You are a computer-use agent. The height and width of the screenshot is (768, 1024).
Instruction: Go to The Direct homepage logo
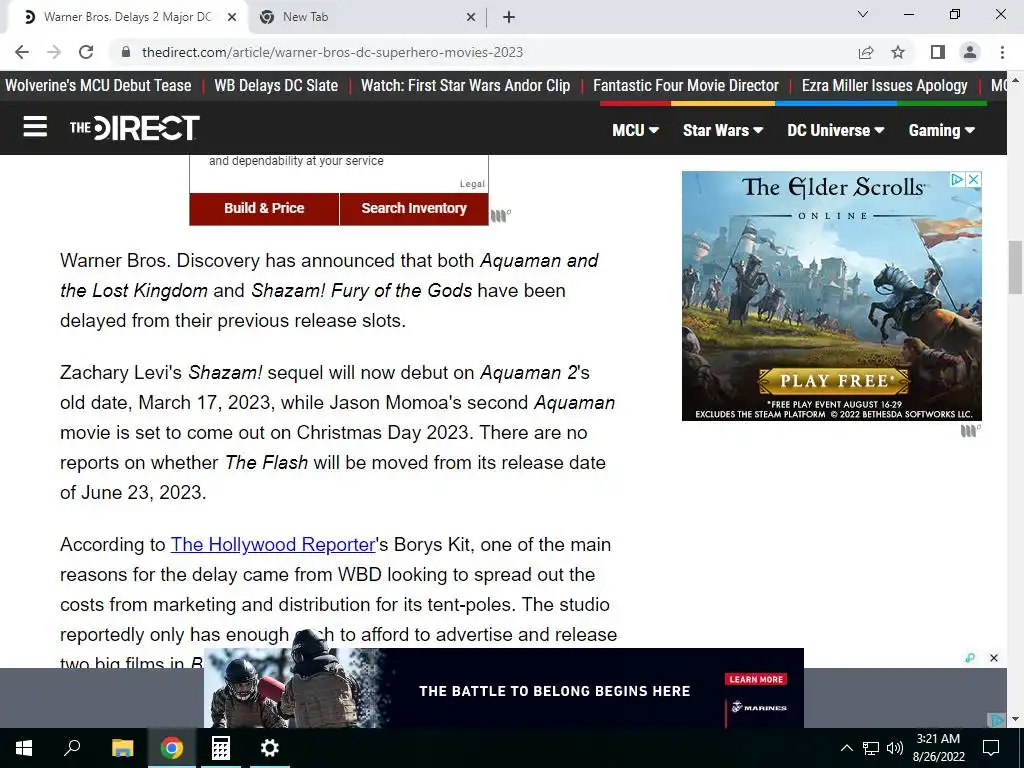tap(135, 127)
